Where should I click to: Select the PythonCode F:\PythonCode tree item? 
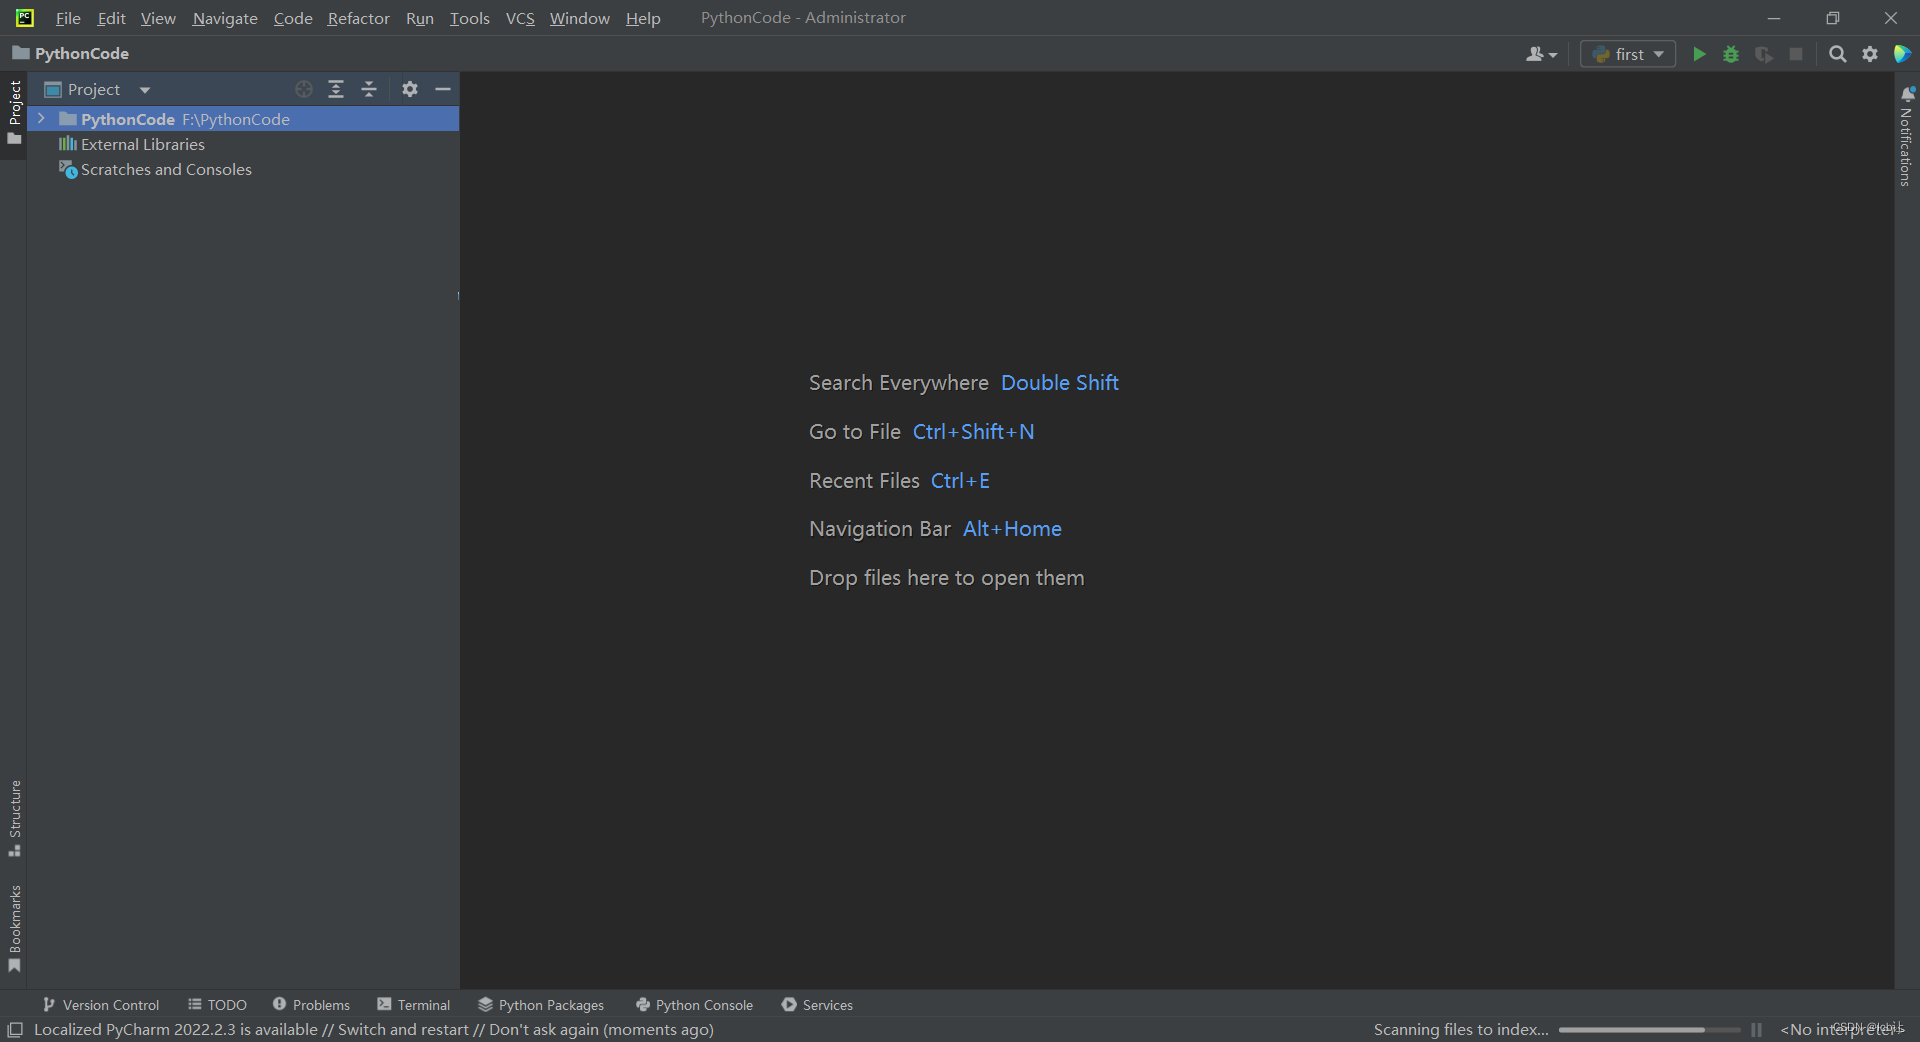pos(243,119)
